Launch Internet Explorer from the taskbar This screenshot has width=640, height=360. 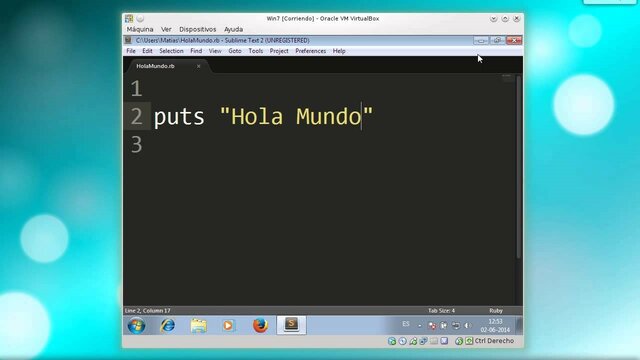[x=167, y=325]
